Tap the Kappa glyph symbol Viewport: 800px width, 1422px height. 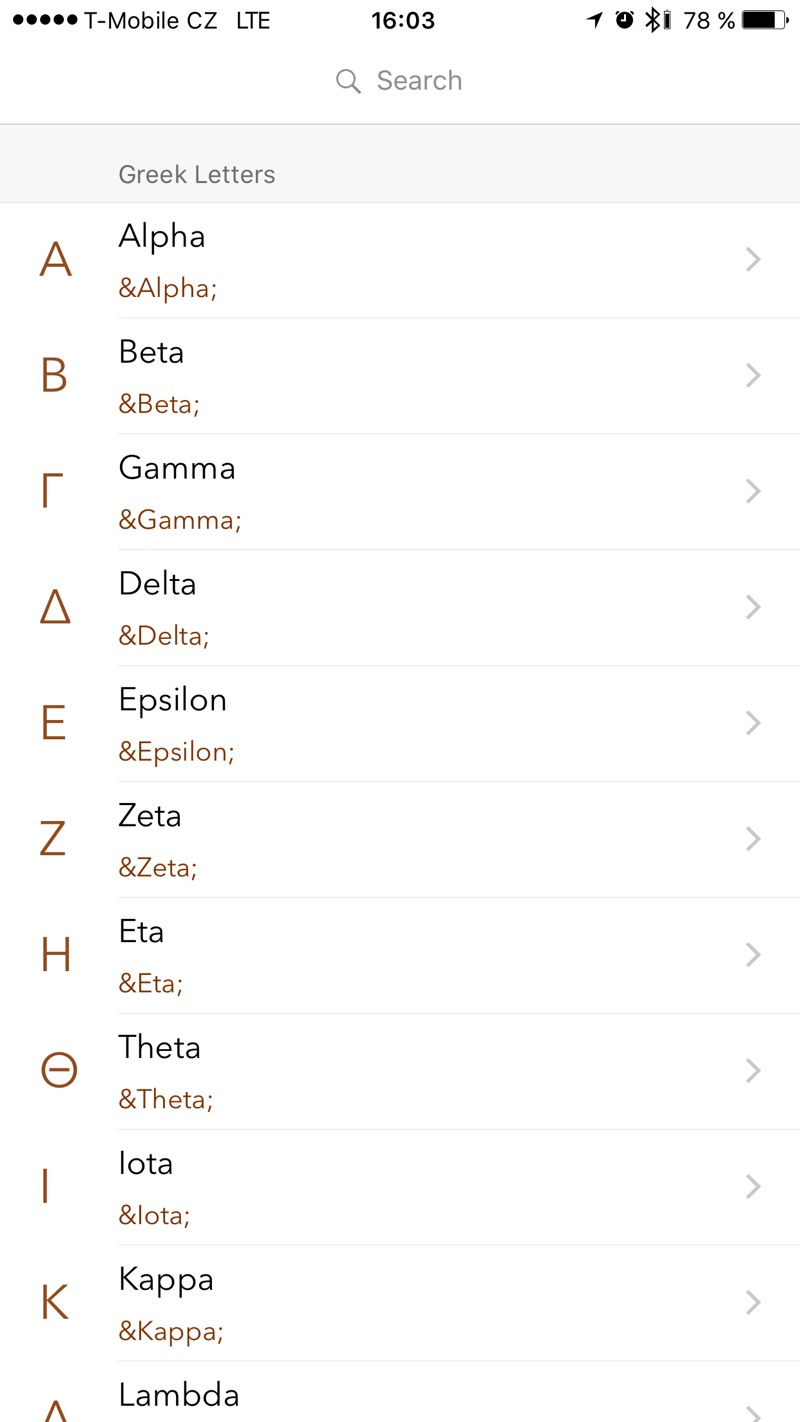pyautogui.click(x=55, y=1303)
